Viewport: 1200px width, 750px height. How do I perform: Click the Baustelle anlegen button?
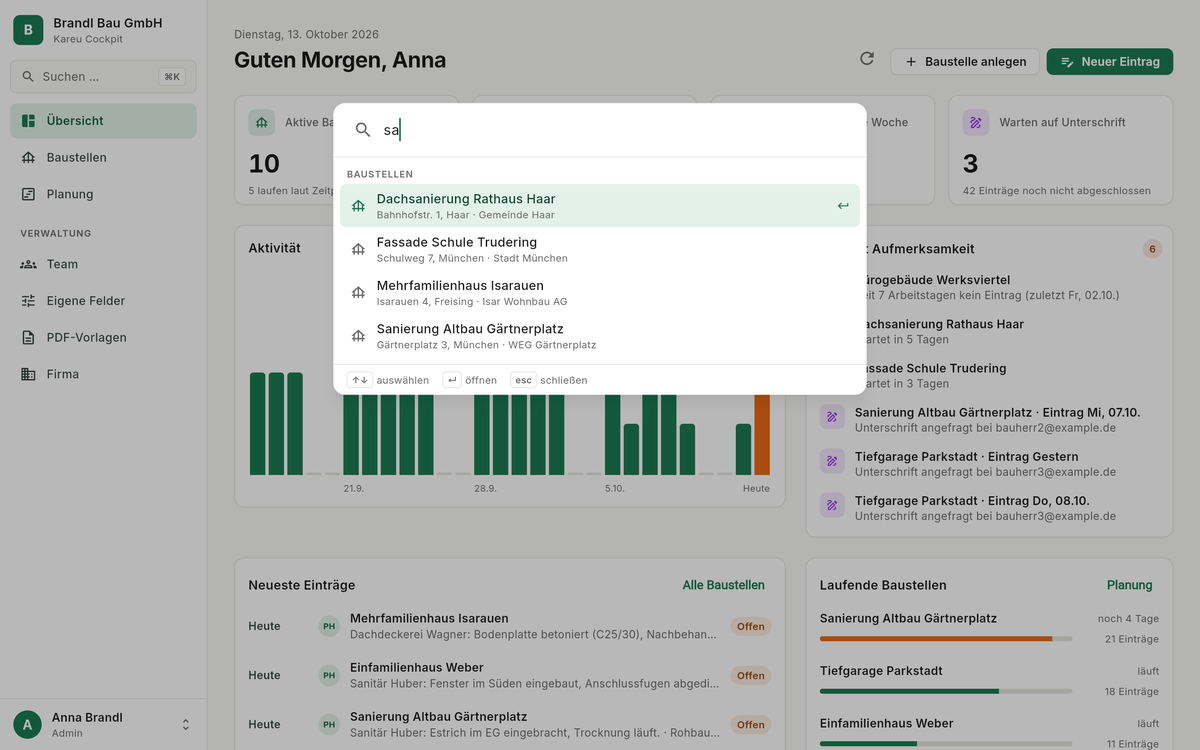[x=965, y=62]
